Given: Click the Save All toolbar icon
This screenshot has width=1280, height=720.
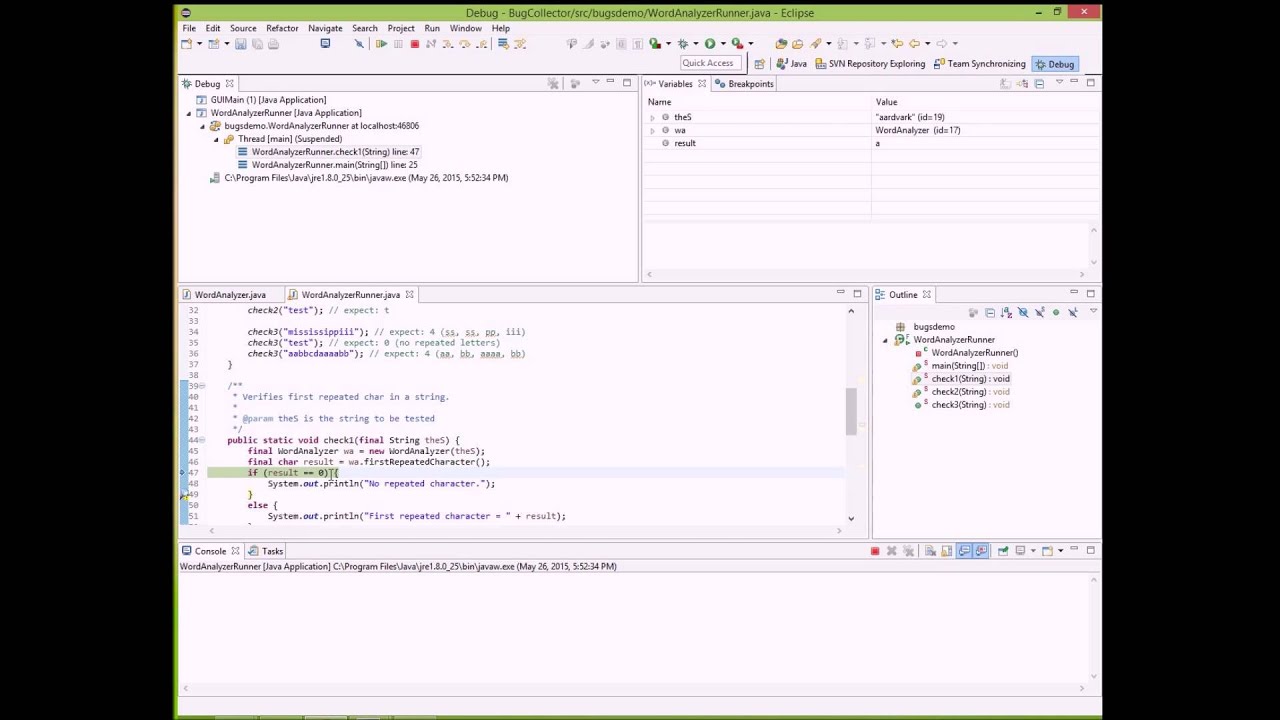Looking at the screenshot, I should 257,43.
